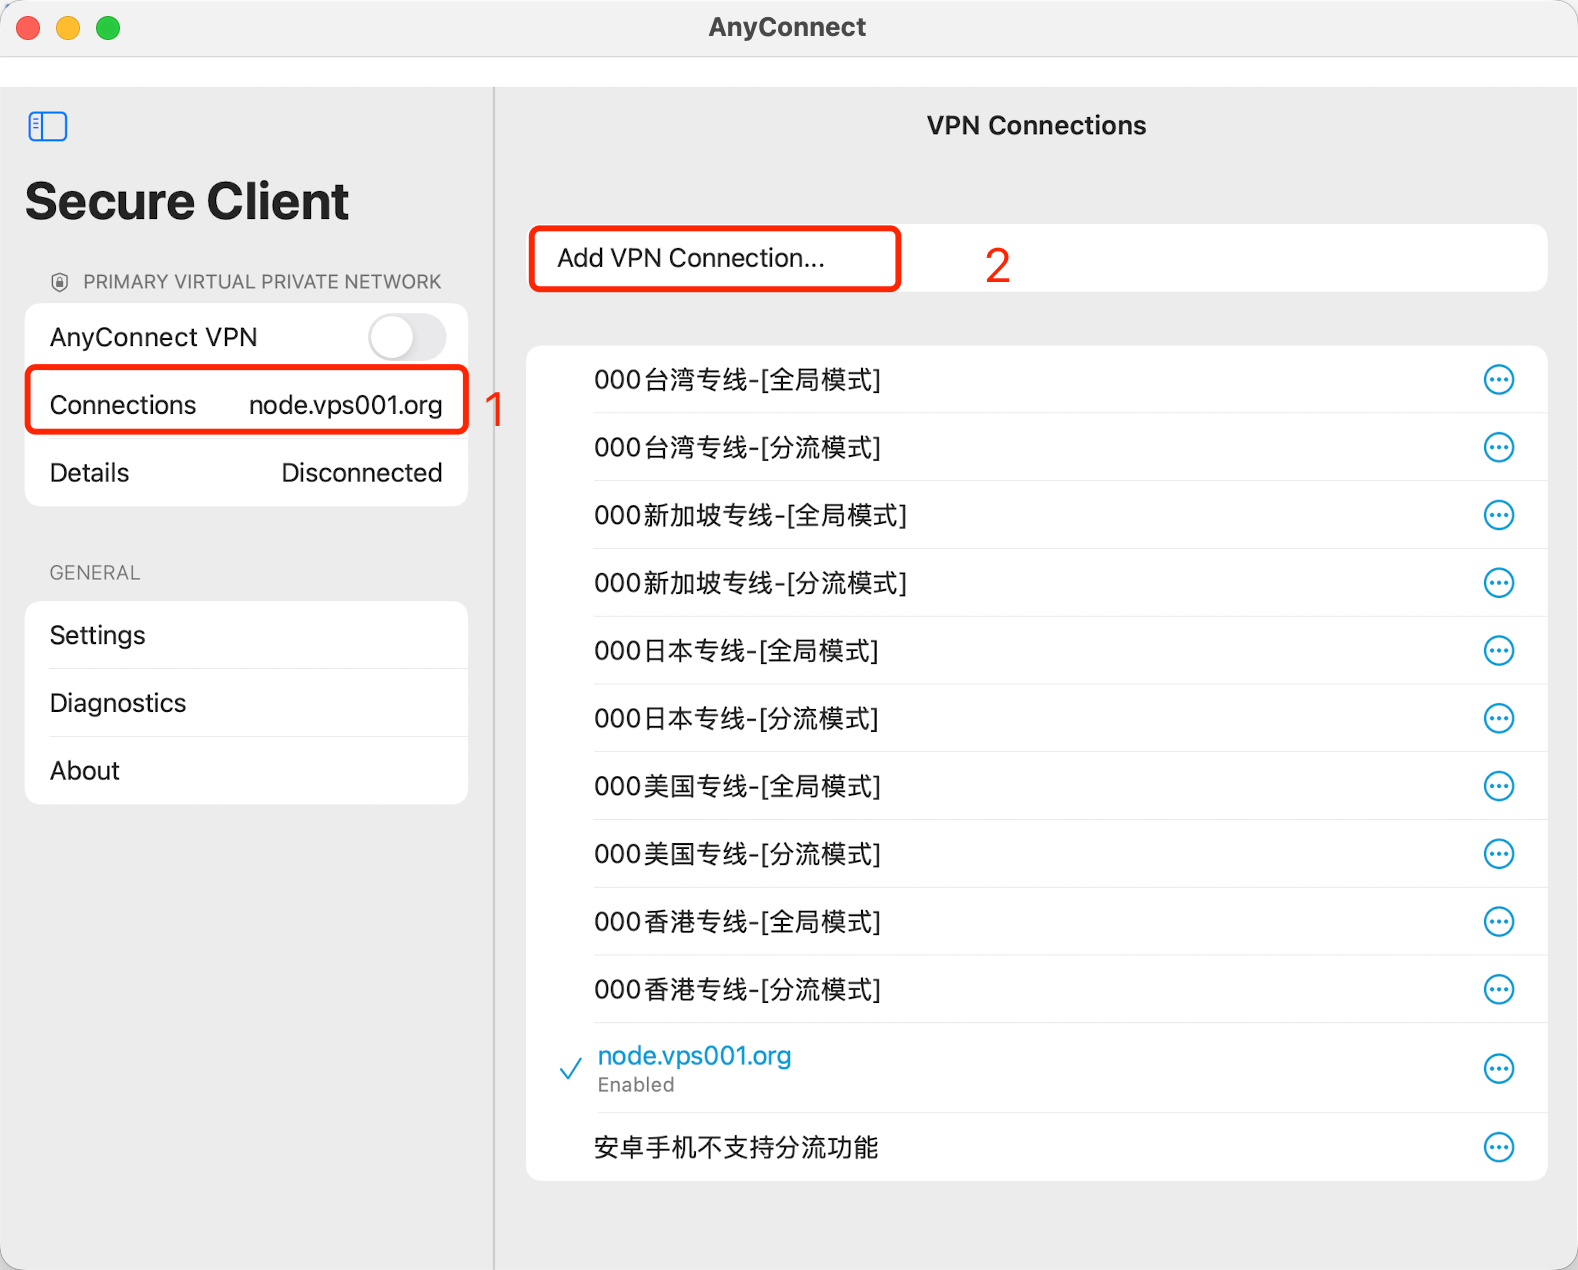Open more options for node.vps001.org

(x=1498, y=1069)
